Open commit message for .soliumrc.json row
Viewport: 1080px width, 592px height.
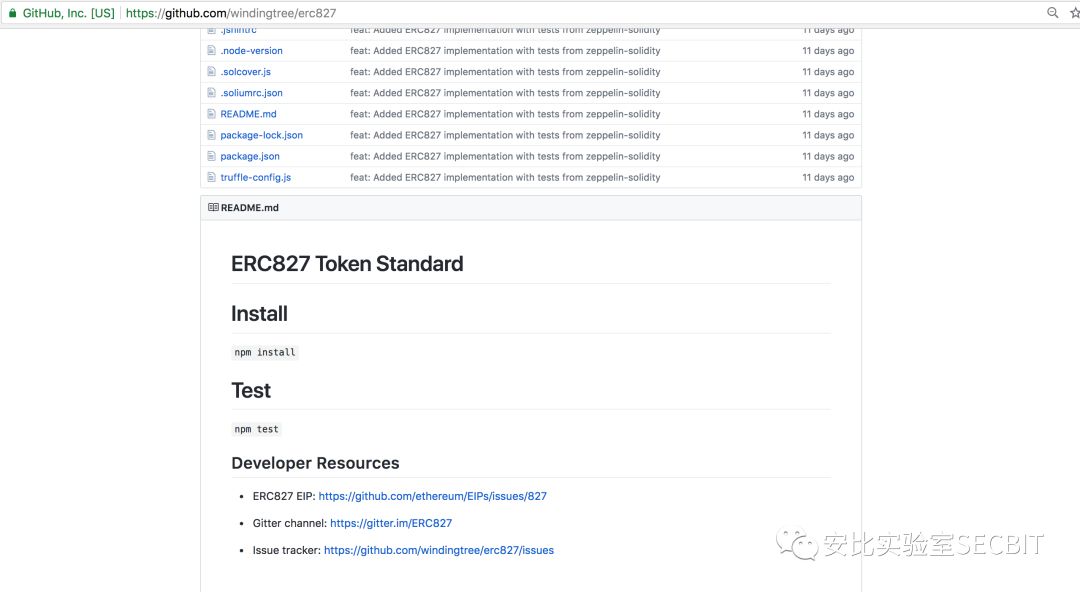tap(505, 93)
